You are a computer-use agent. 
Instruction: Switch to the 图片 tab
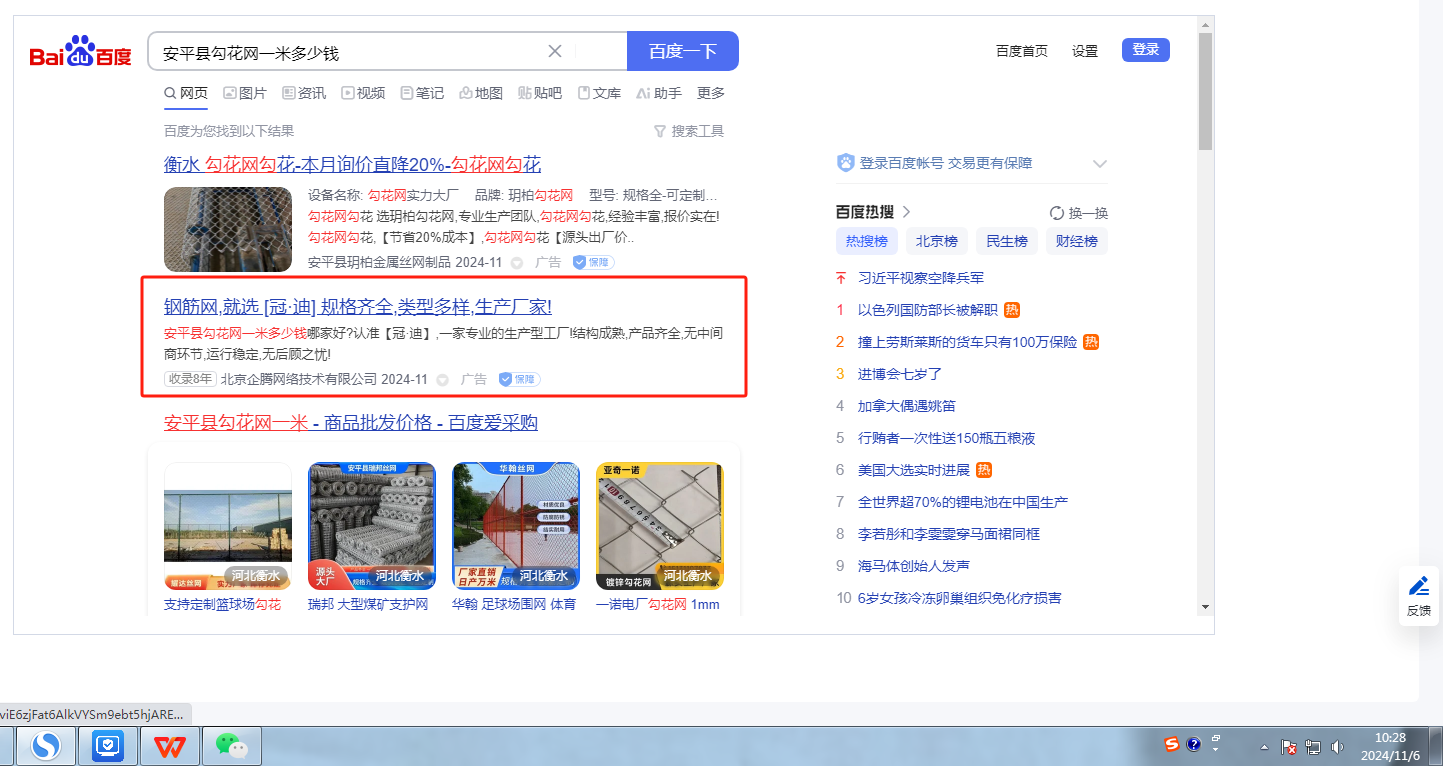click(245, 93)
